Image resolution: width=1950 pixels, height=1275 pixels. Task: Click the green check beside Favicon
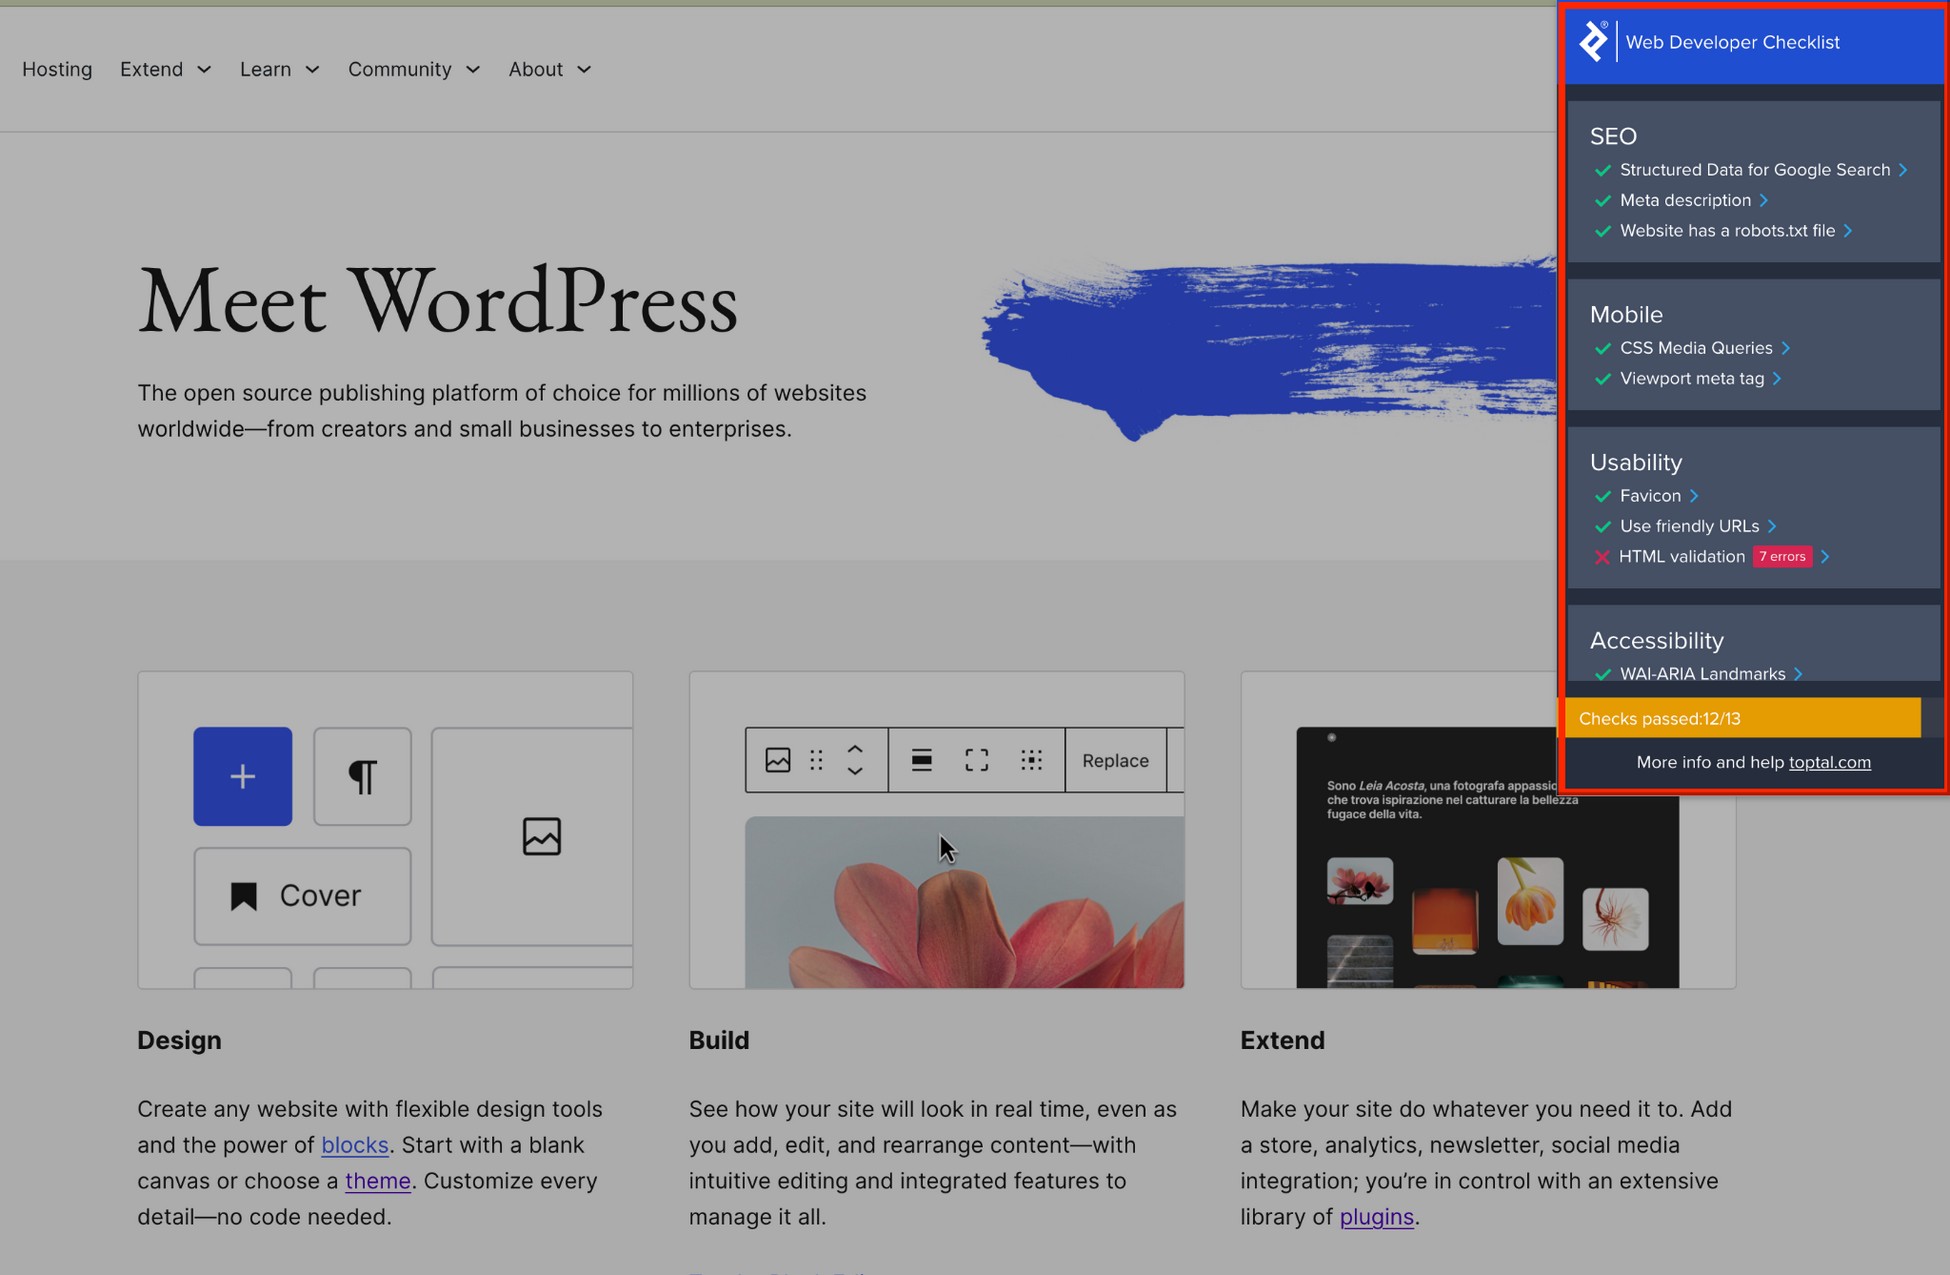click(1603, 496)
